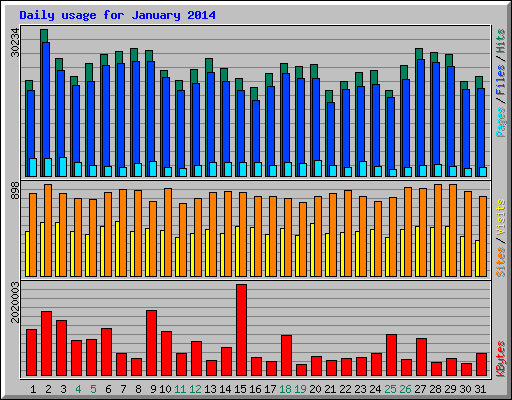Select the orange Visits bar for day 29
The image size is (512, 400).
pos(453,230)
